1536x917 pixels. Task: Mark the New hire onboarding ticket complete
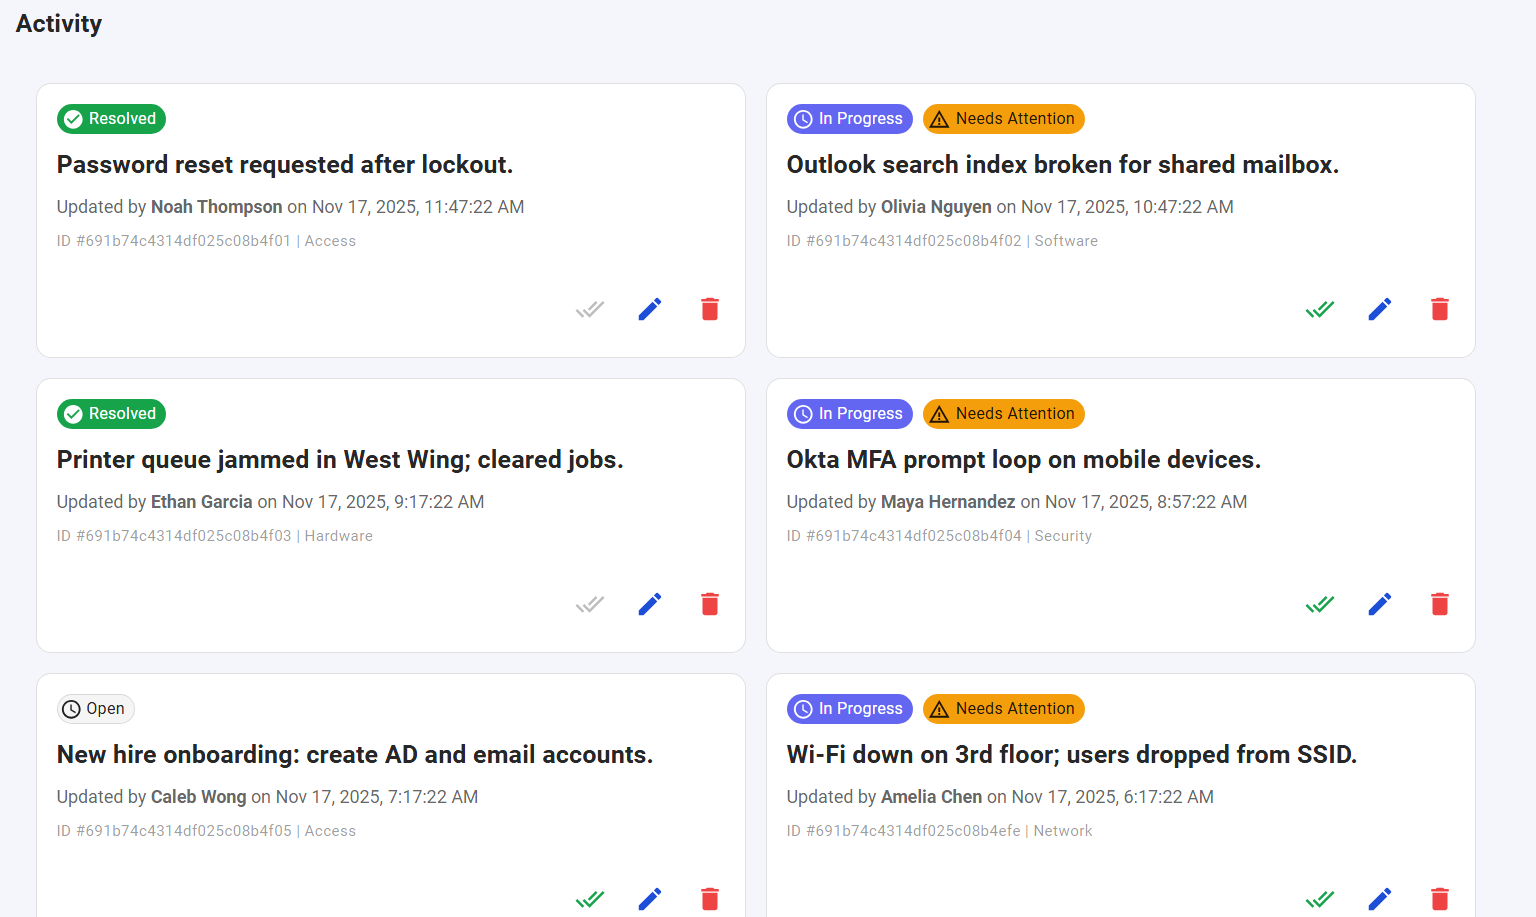590,899
